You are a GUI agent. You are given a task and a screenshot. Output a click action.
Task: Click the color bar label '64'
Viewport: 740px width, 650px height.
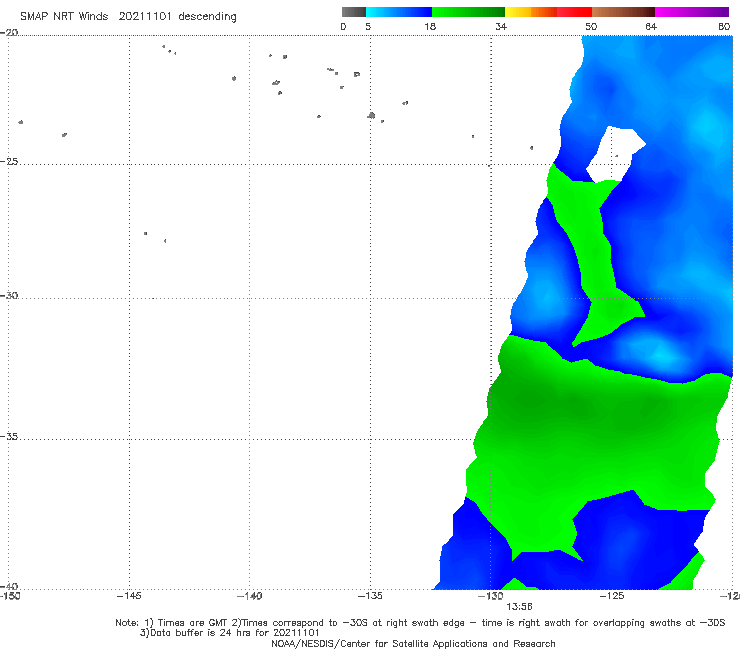[x=651, y=26]
